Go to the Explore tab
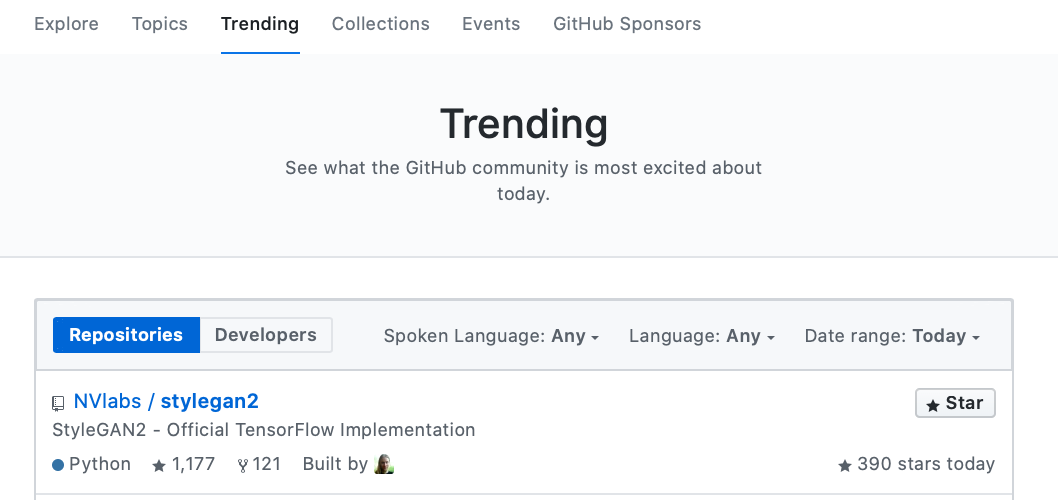The height and width of the screenshot is (500, 1058). [x=66, y=24]
